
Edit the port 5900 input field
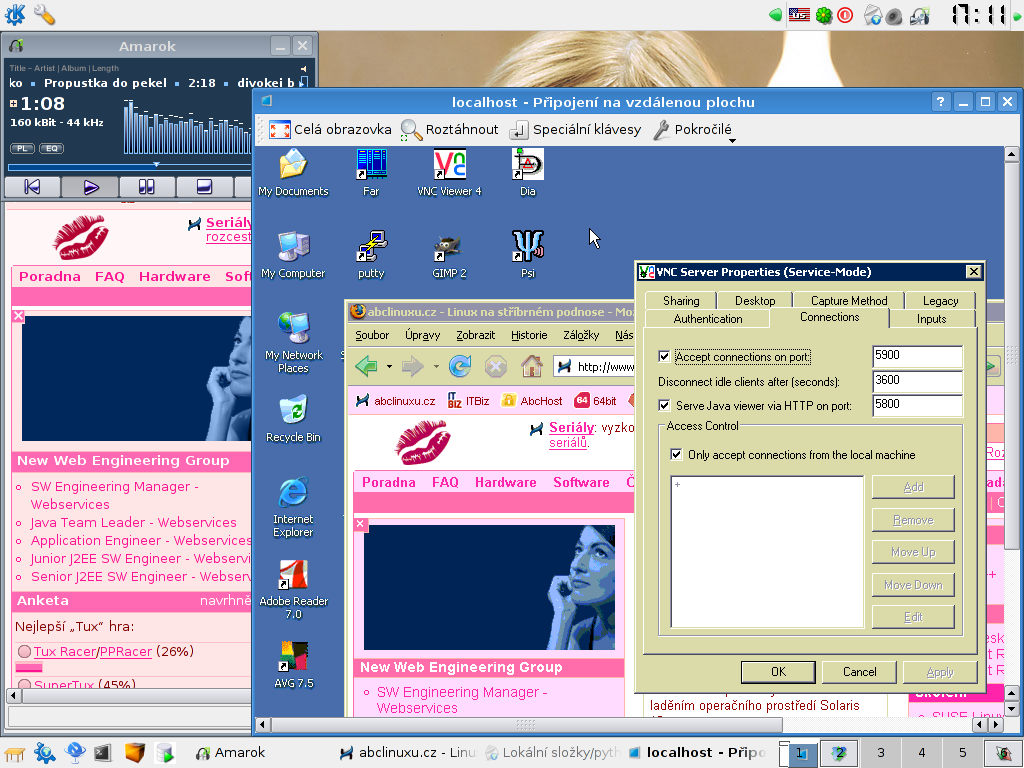(x=917, y=356)
